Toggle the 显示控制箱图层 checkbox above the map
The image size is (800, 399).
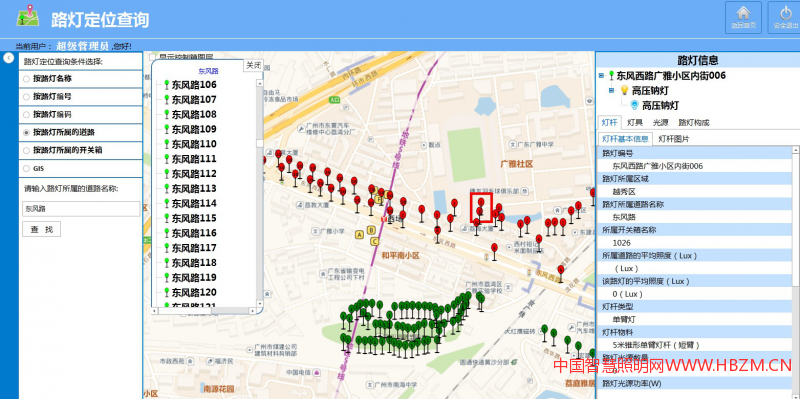click(154, 57)
